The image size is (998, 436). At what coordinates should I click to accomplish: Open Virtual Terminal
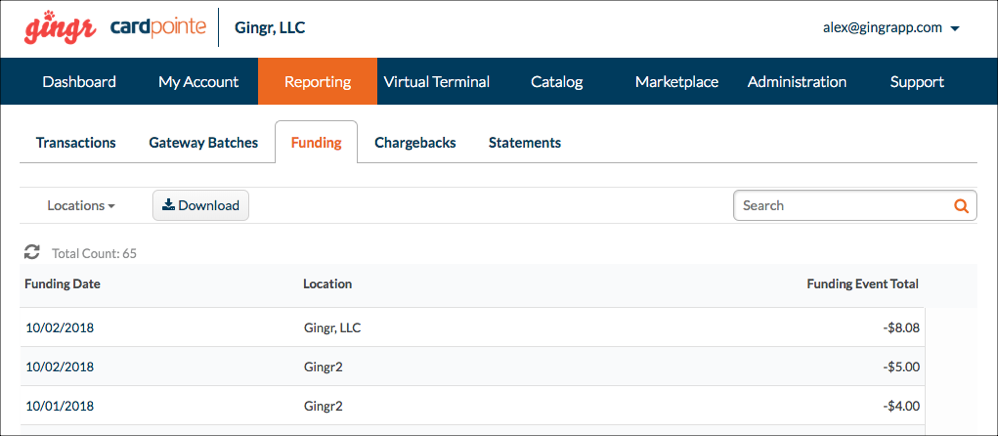437,81
